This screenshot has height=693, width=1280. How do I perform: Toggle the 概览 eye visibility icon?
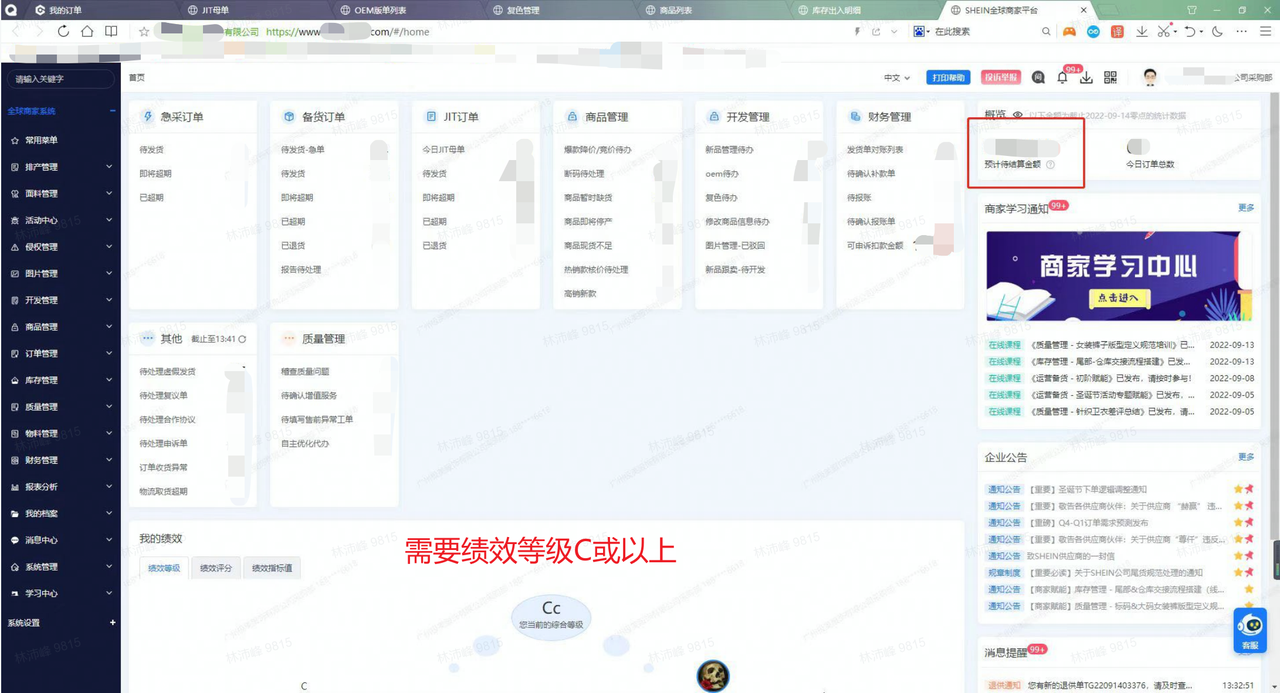pos(1018,116)
